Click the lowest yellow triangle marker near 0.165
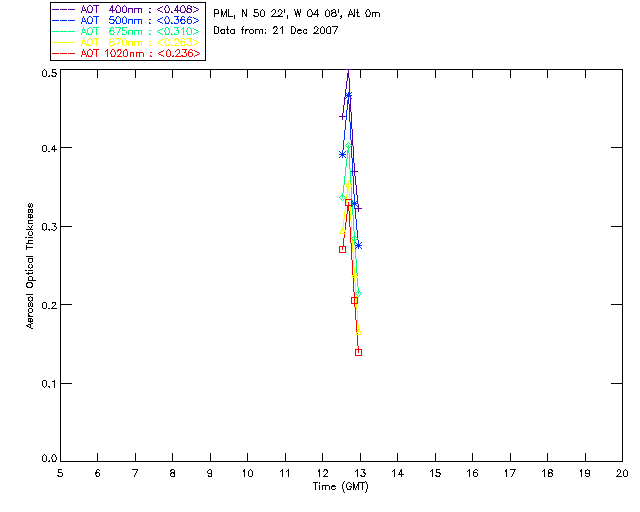This screenshot has height=512, width=640. tap(358, 332)
